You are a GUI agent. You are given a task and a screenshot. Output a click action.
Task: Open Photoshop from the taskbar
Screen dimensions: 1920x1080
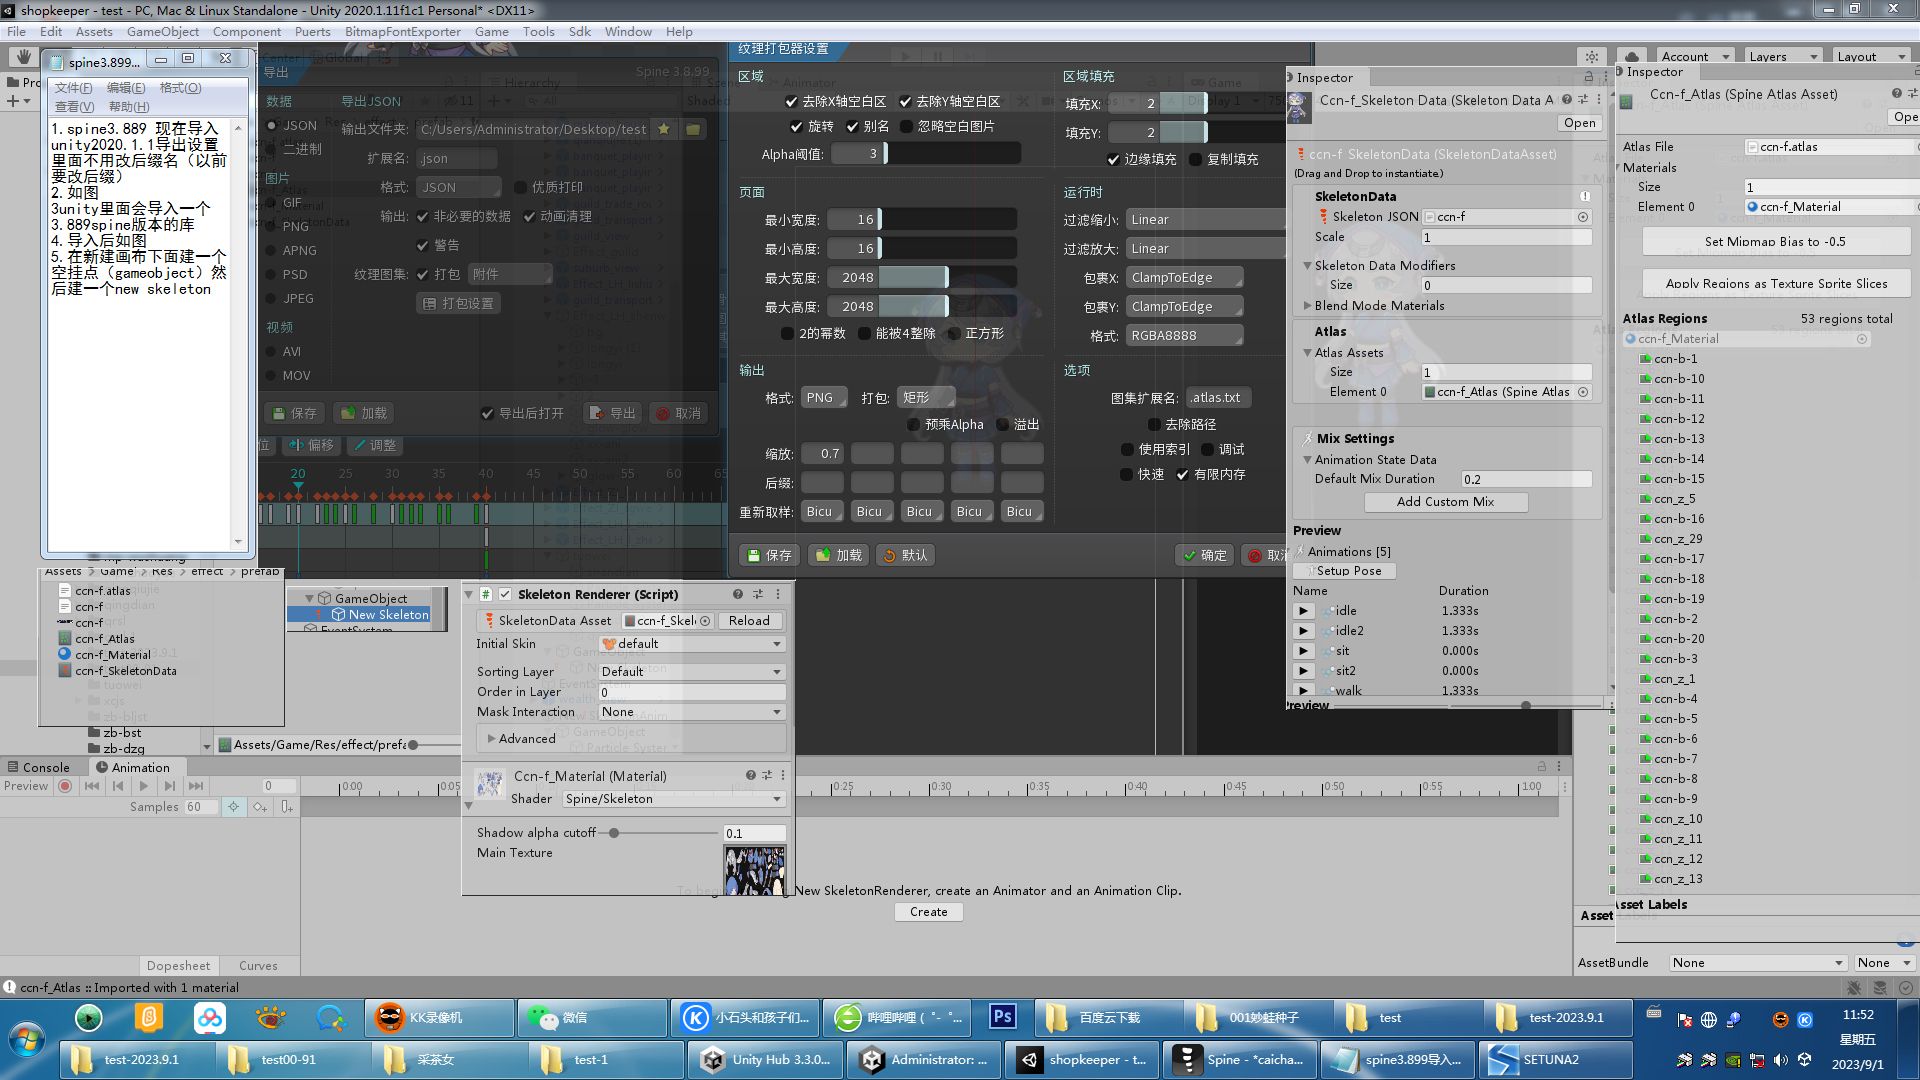tap(1002, 1017)
